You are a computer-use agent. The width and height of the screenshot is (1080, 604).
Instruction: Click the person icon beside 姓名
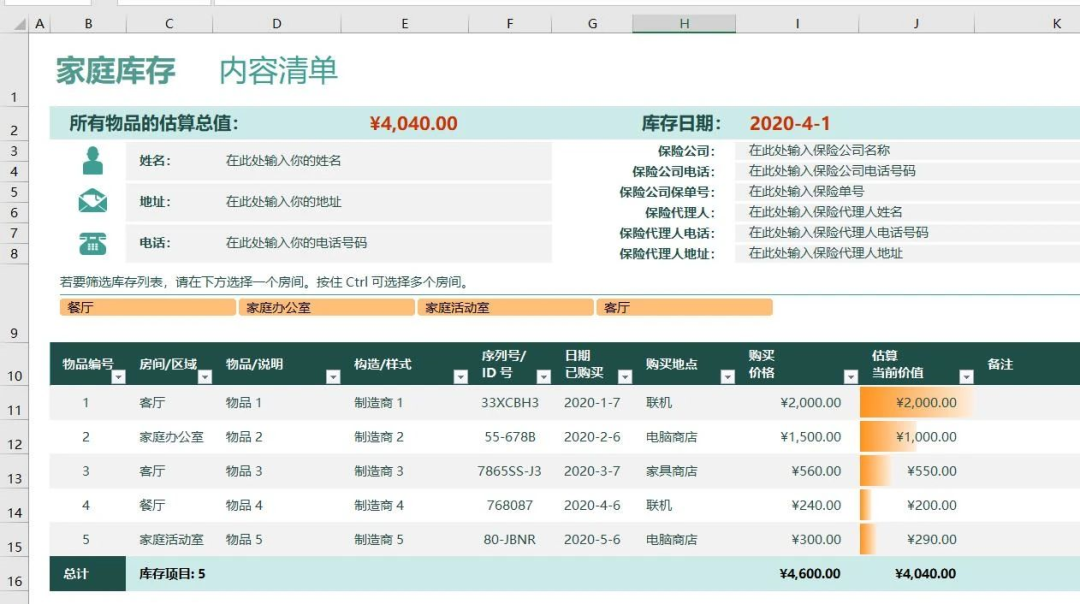[x=92, y=160]
